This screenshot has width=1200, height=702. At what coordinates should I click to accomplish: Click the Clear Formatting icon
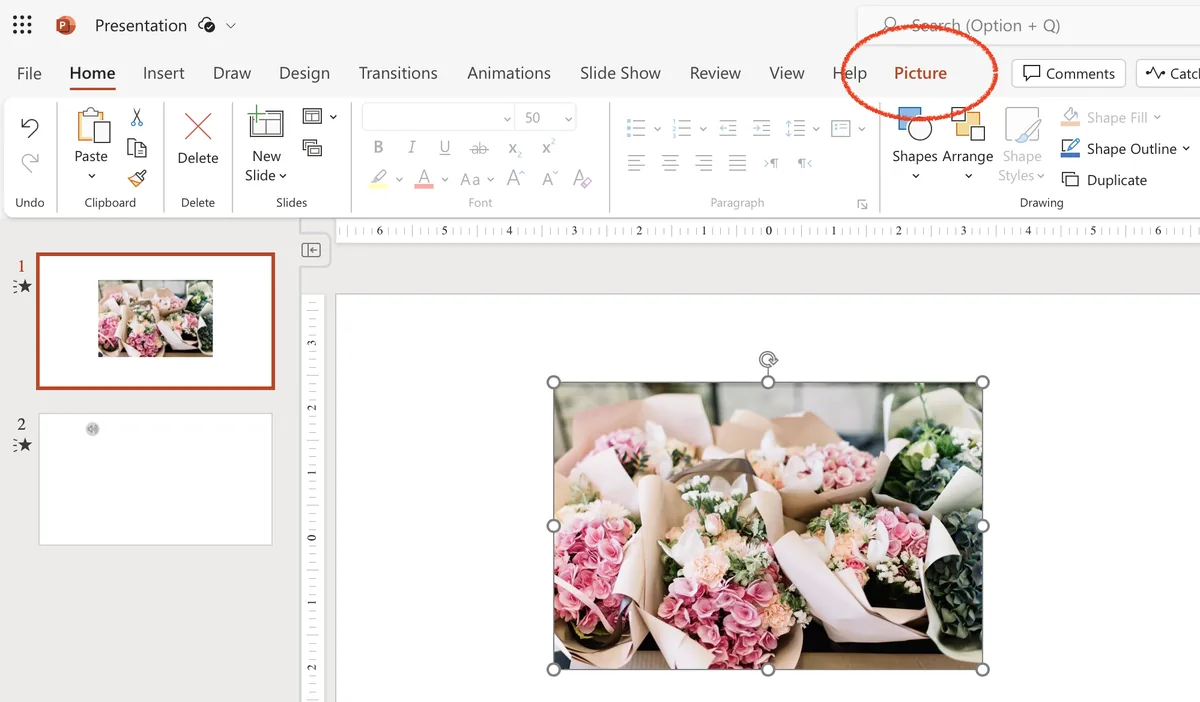pos(582,179)
